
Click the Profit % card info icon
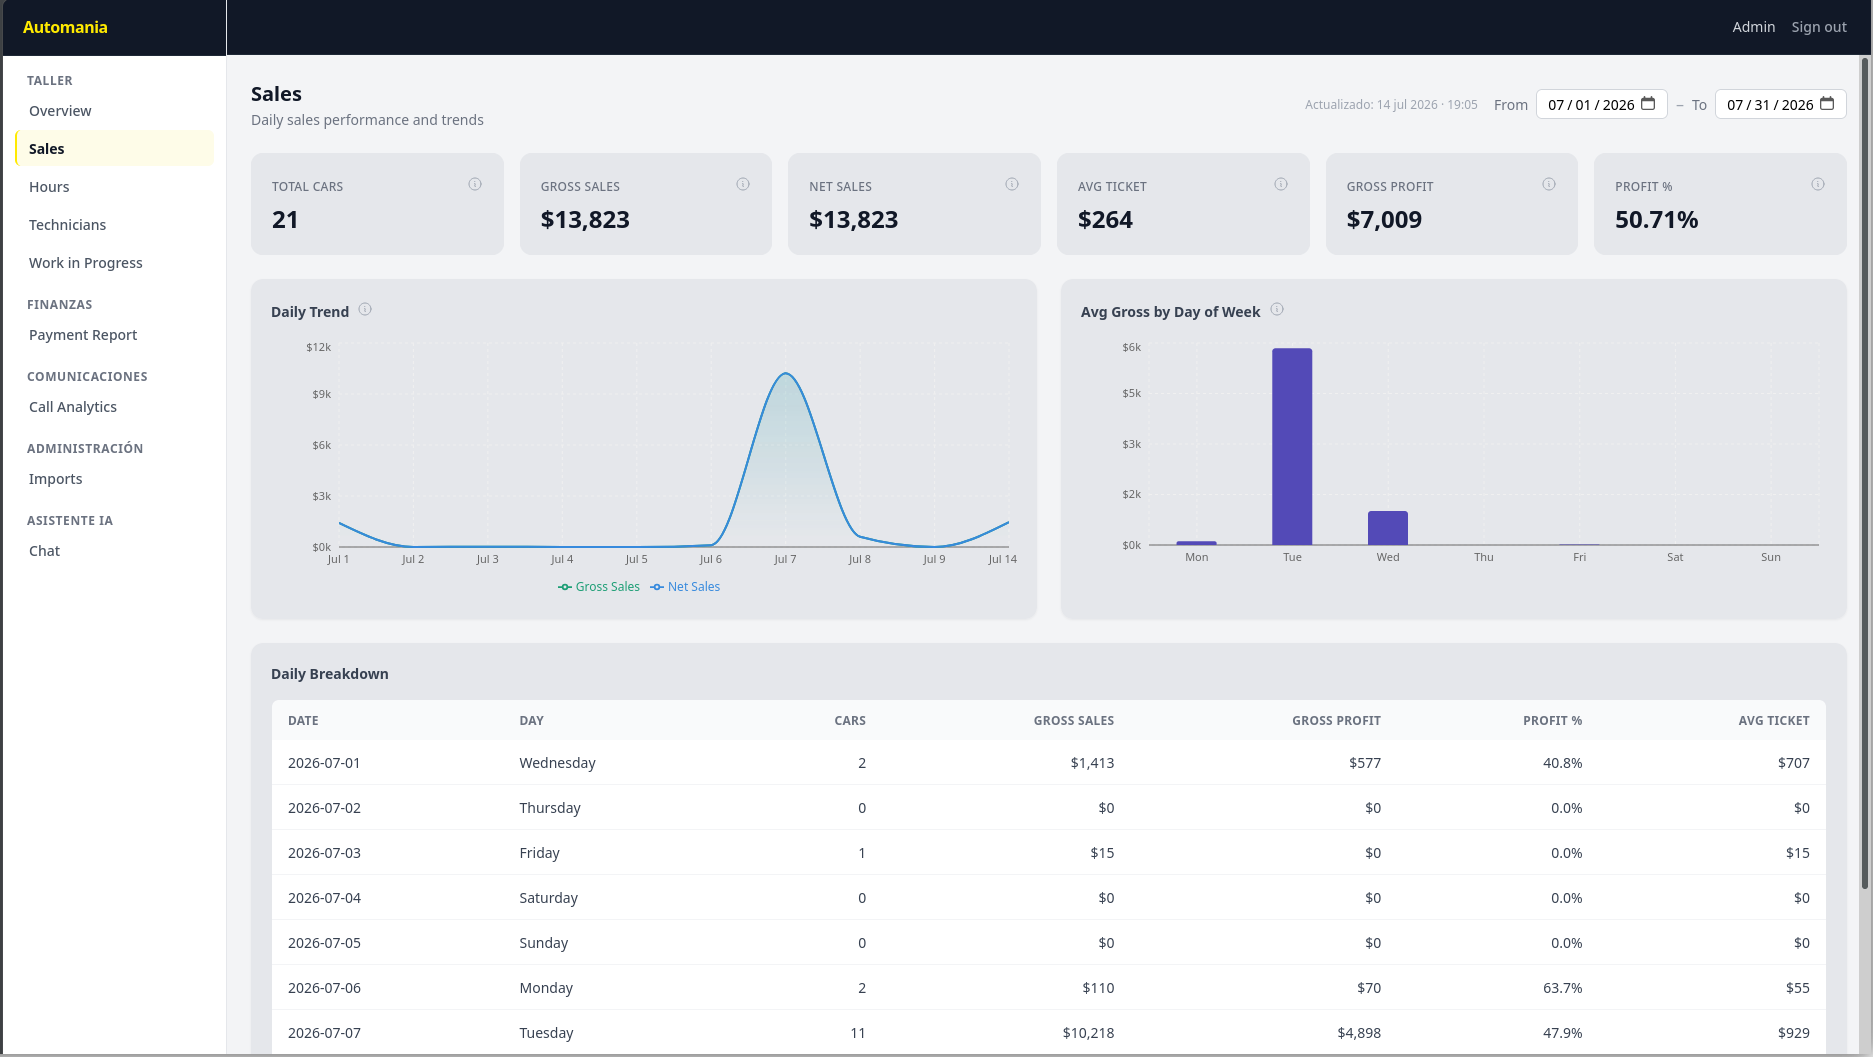[1818, 184]
